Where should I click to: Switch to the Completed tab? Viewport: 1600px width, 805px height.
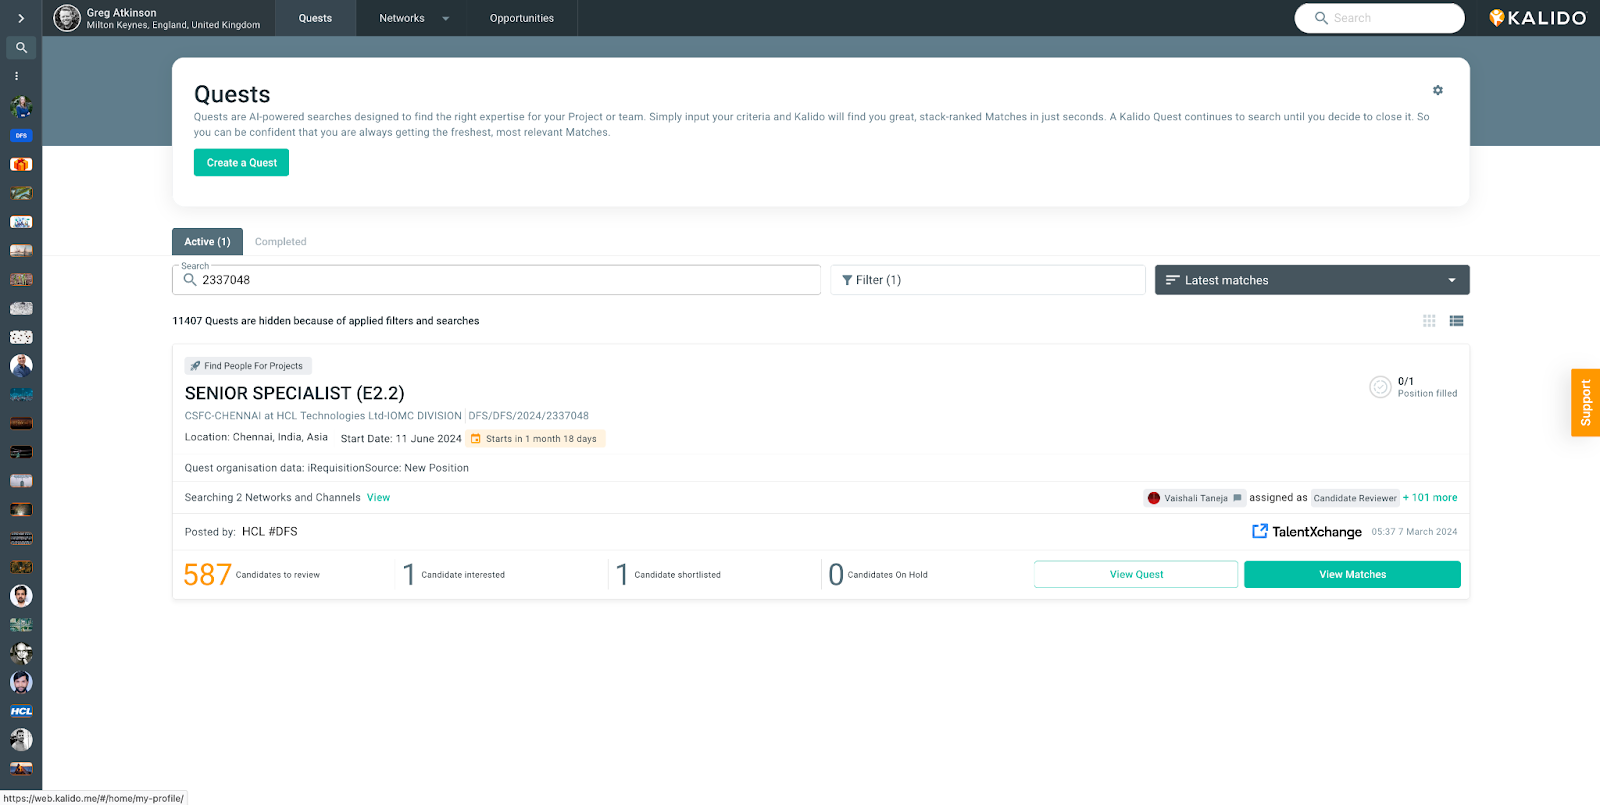coord(280,242)
